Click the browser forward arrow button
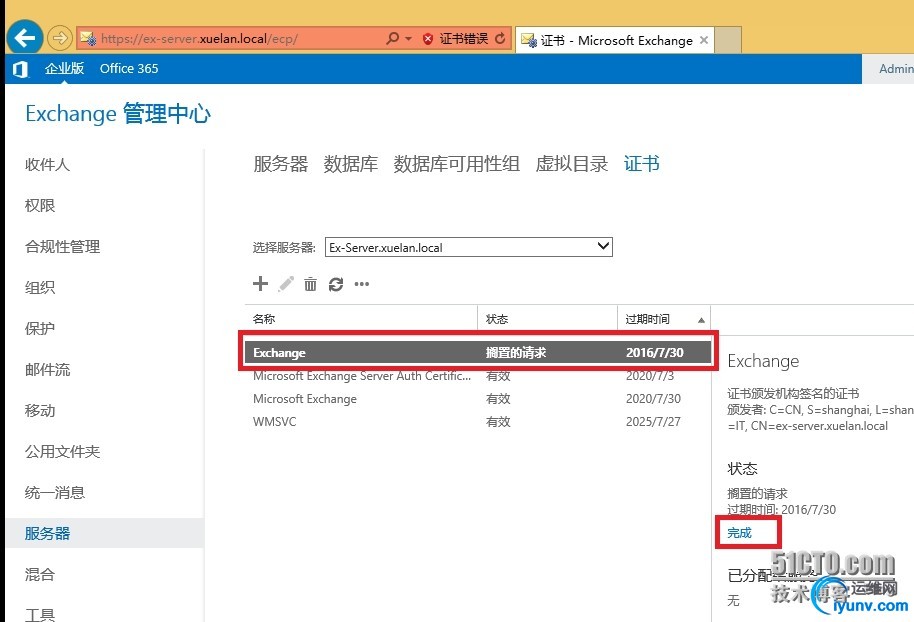Viewport: 914px width, 622px height. pyautogui.click(x=59, y=38)
